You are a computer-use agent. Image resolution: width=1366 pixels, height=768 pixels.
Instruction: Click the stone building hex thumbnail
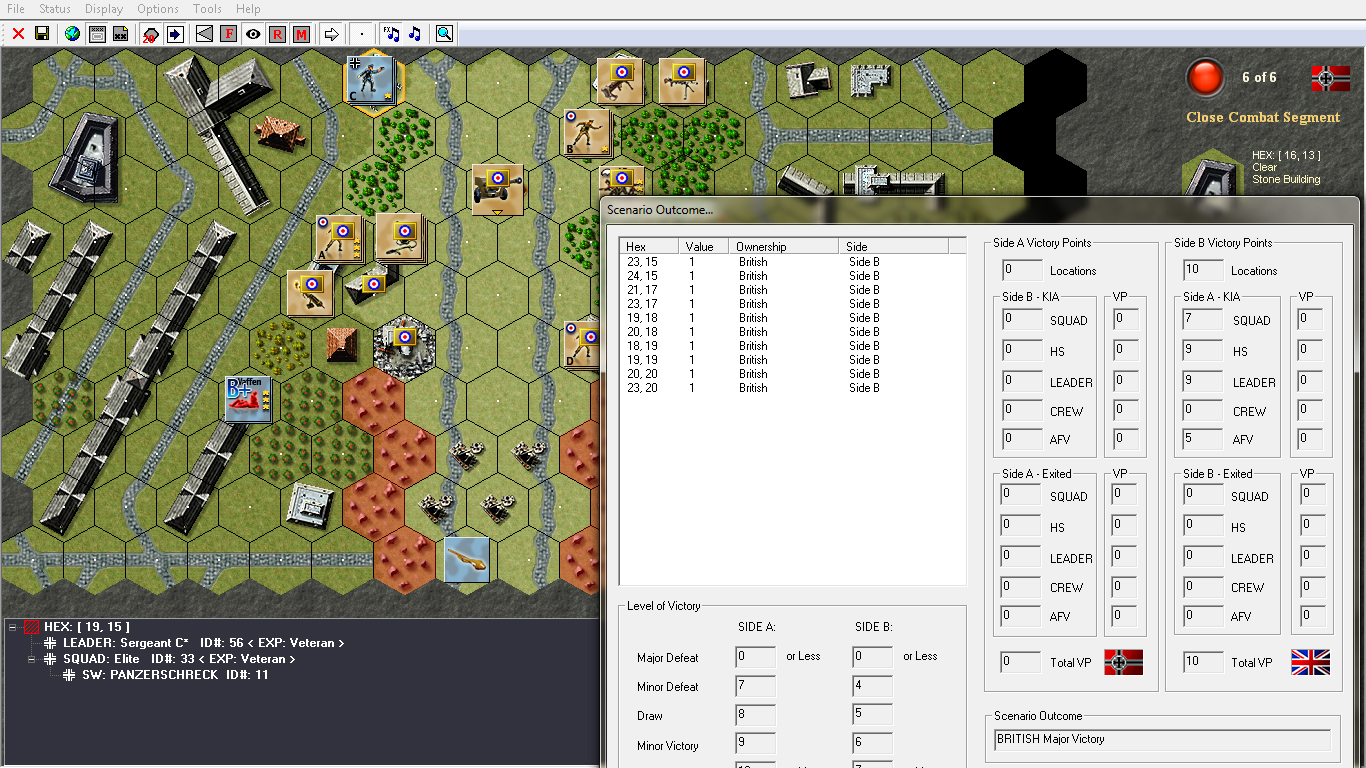(x=1213, y=178)
